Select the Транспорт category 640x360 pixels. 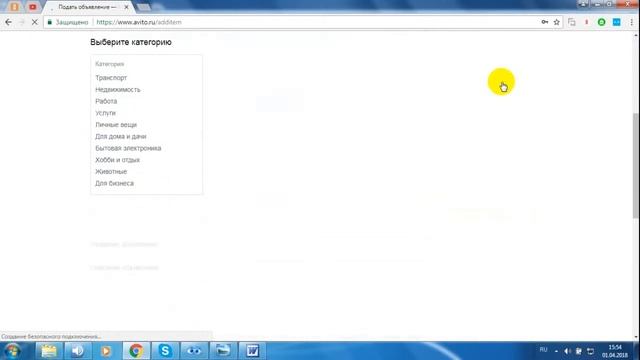(x=111, y=78)
